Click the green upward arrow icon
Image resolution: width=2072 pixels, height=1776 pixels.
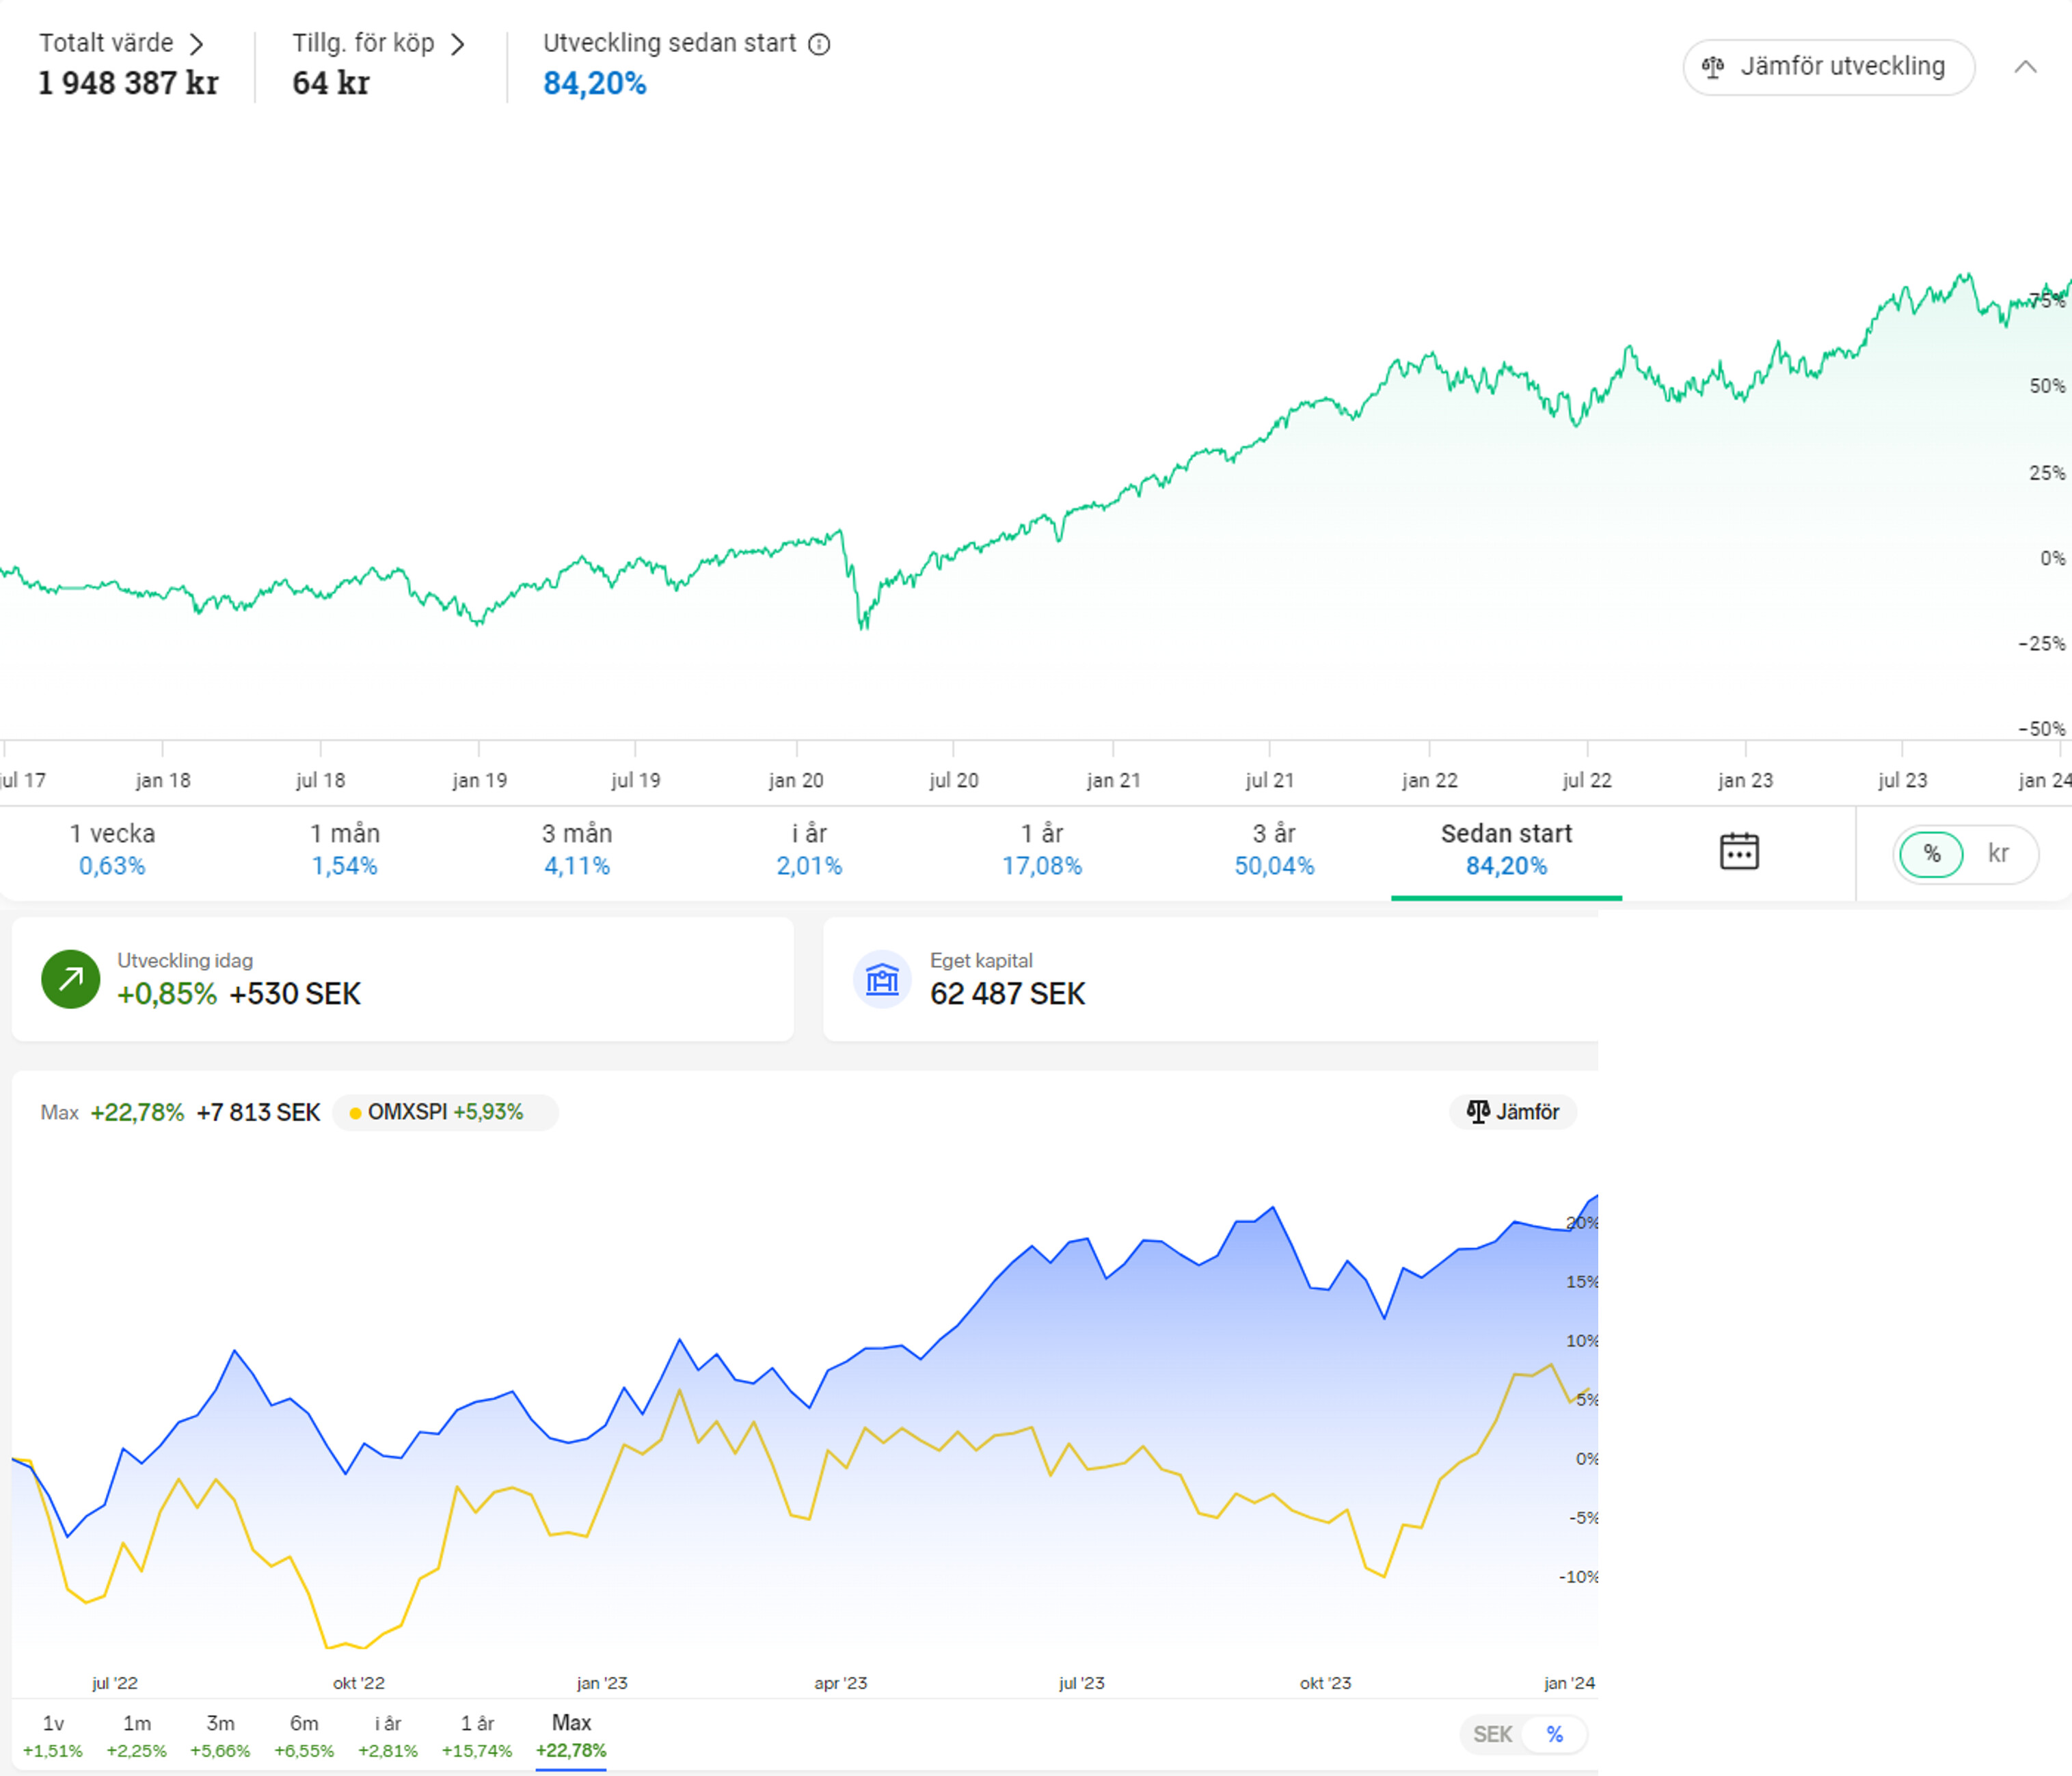coord(70,979)
